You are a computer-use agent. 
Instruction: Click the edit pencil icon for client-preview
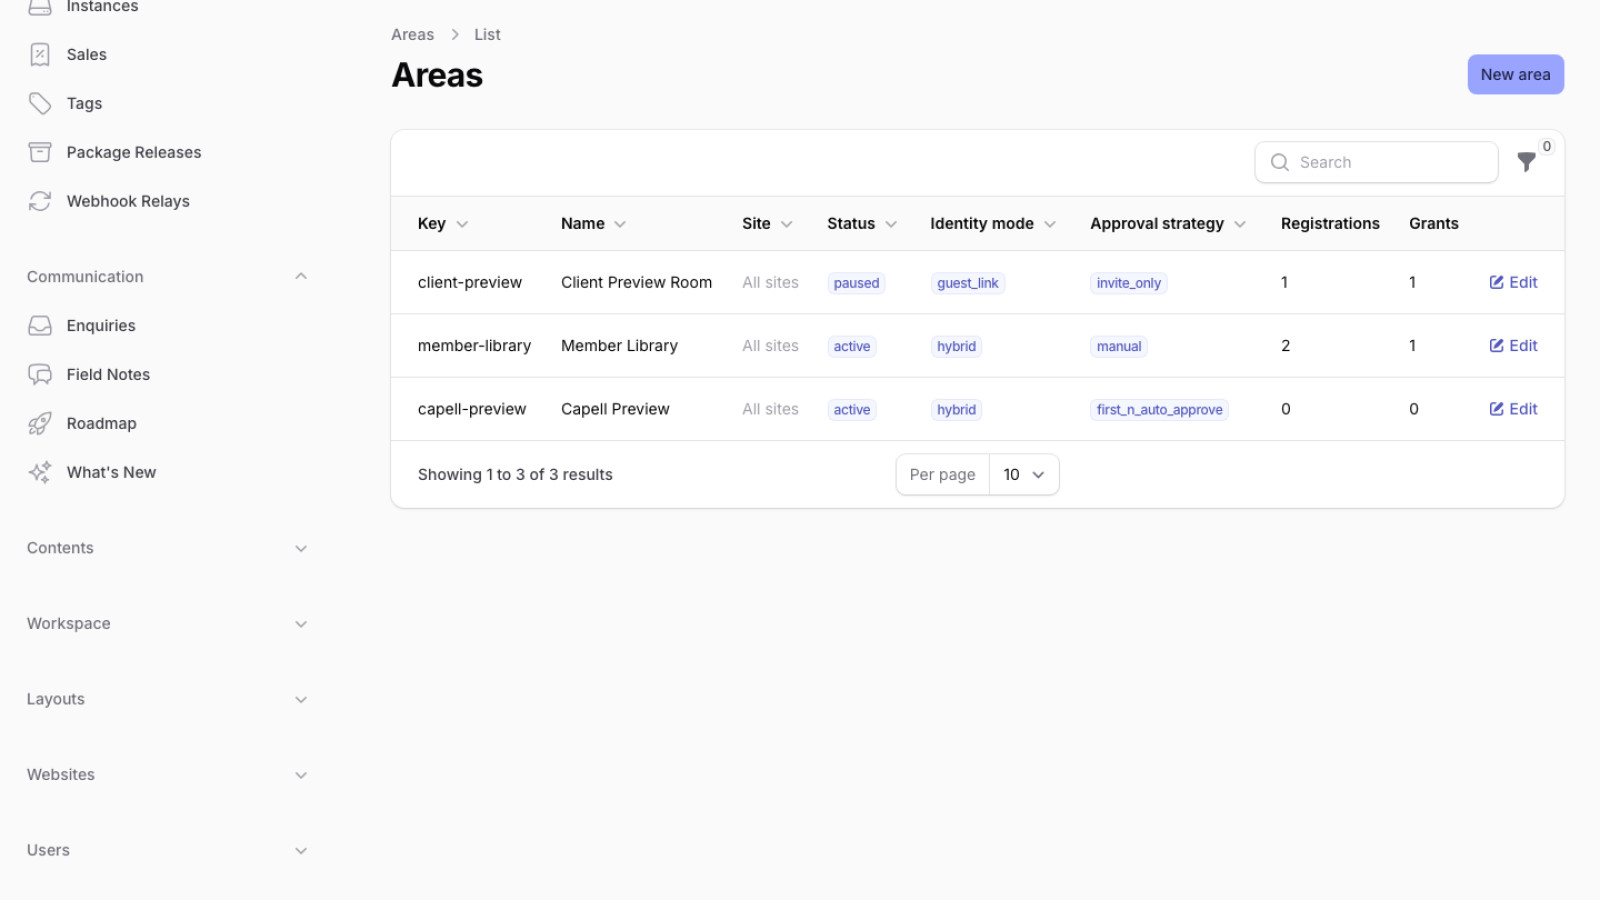(1497, 283)
